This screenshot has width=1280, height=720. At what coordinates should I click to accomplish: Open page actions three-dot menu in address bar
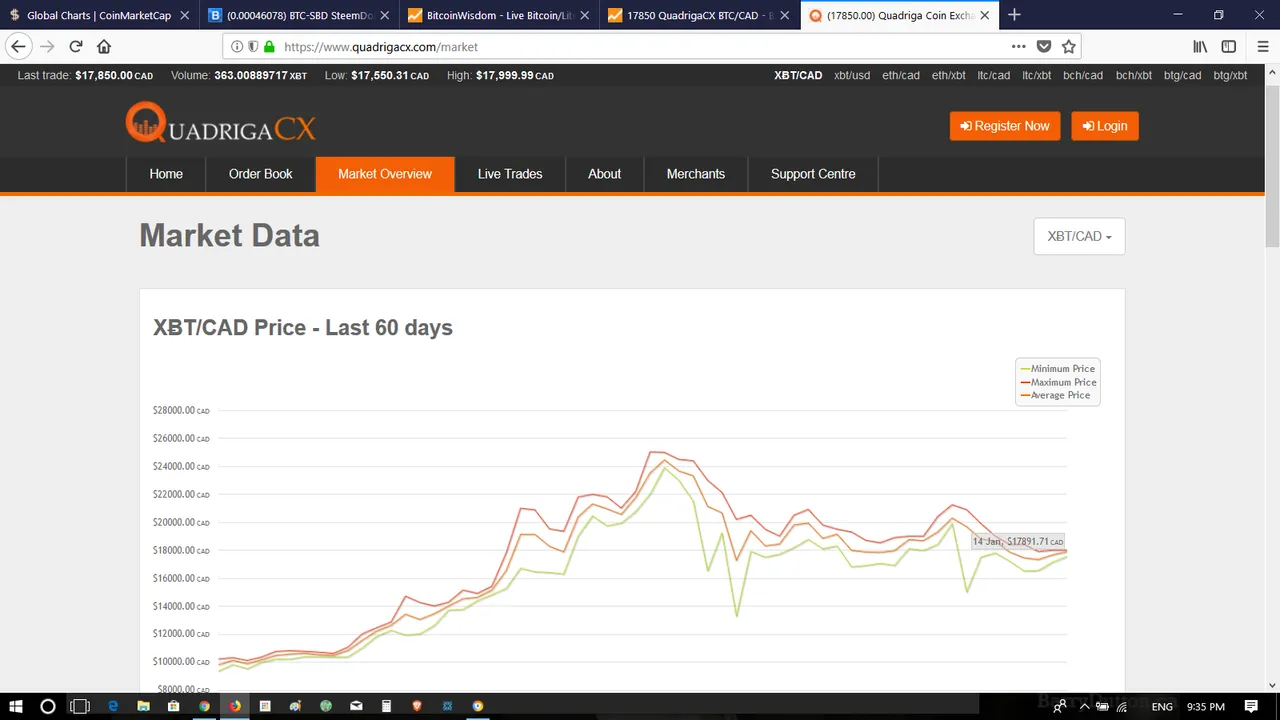1018,46
